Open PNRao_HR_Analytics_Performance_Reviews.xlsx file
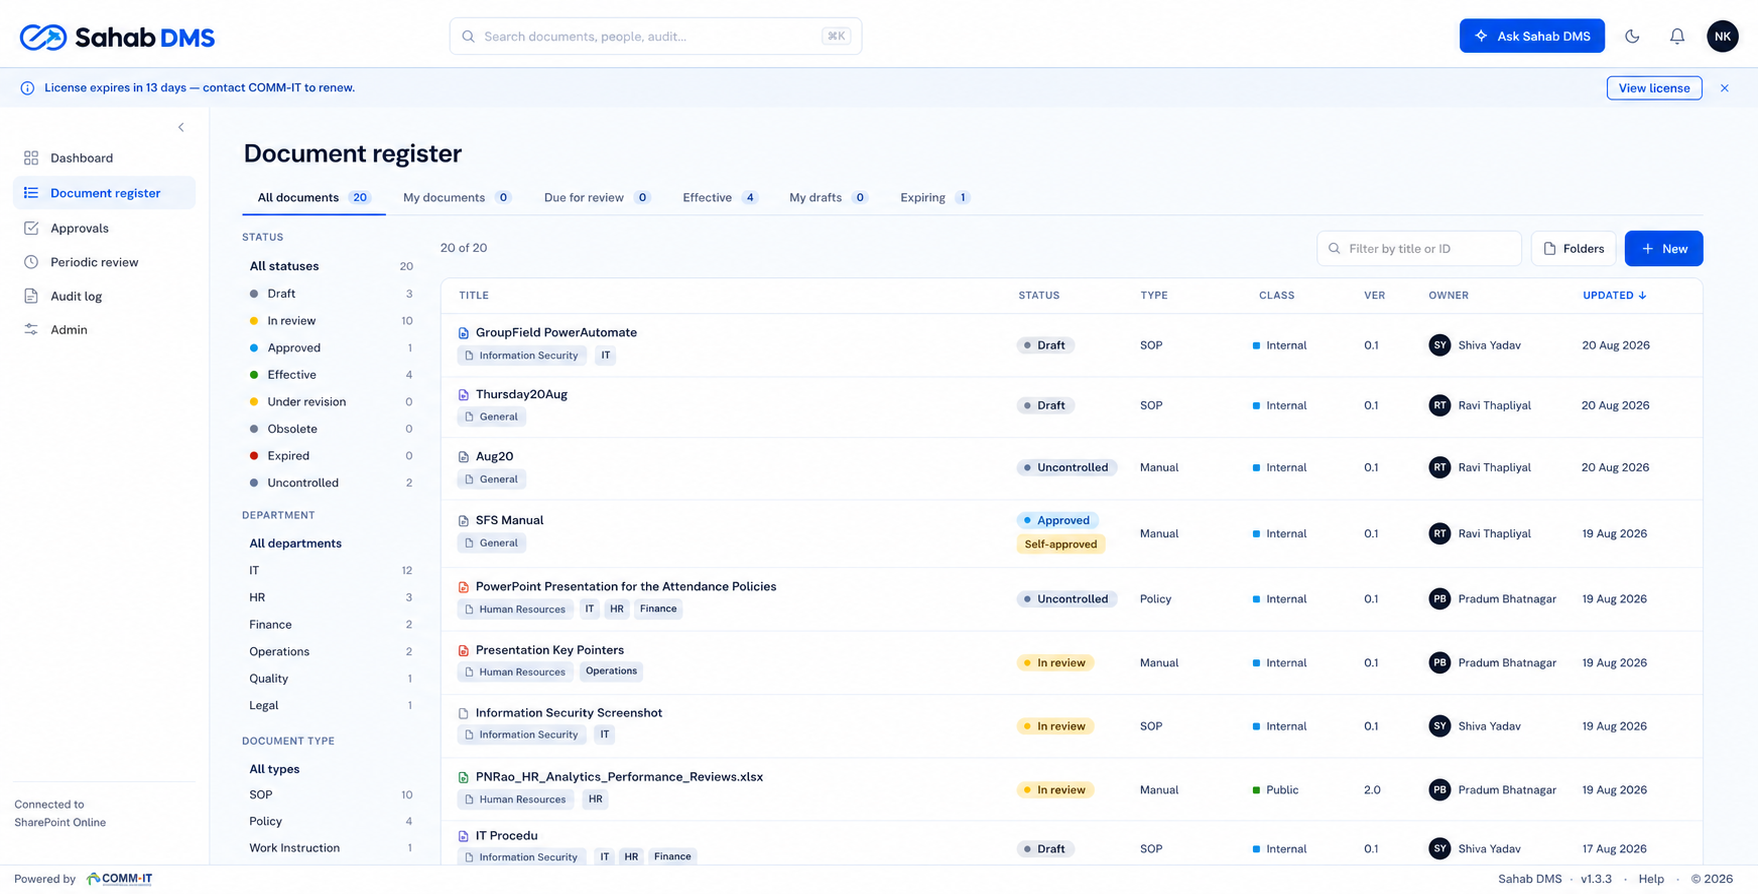 click(x=619, y=777)
